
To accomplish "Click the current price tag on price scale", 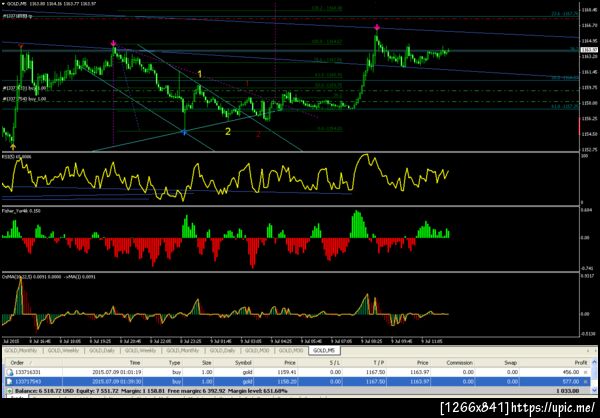I will click(x=590, y=50).
